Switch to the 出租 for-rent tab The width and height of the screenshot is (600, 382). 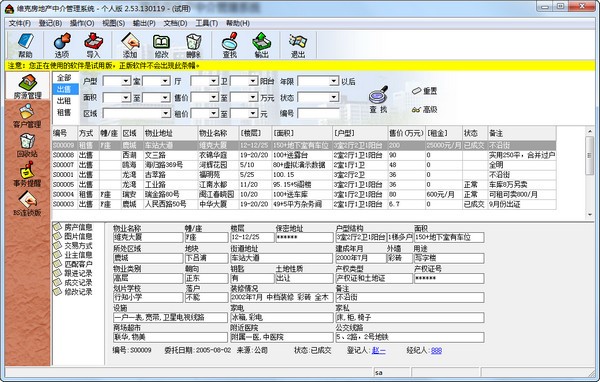pos(64,101)
